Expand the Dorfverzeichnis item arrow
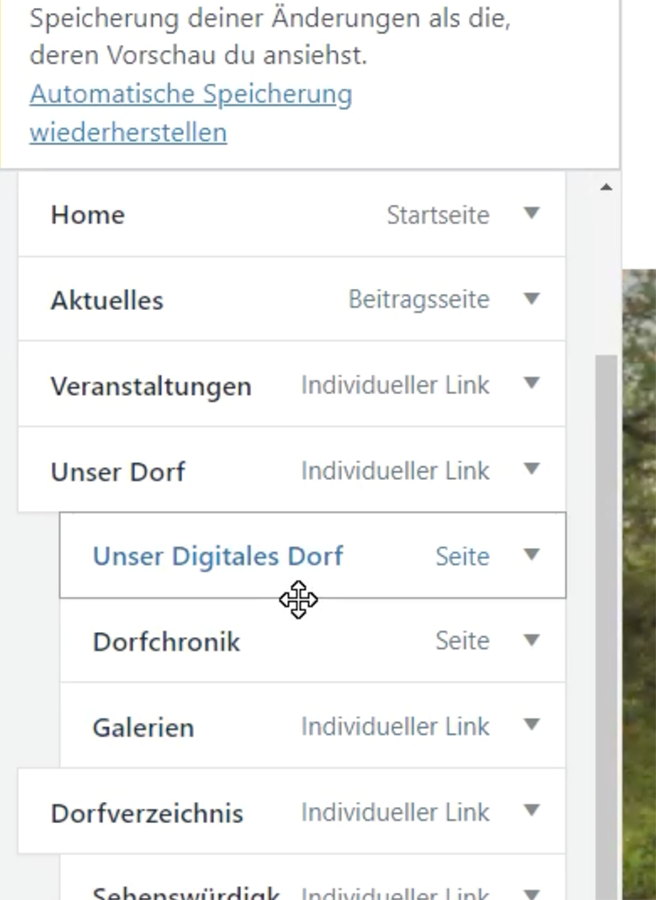656x900 pixels. point(532,811)
